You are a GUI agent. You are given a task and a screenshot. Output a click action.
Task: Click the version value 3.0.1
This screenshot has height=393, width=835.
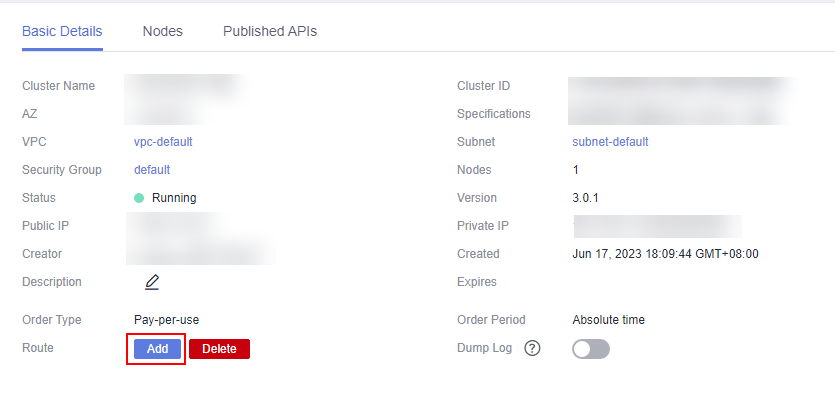tap(585, 198)
